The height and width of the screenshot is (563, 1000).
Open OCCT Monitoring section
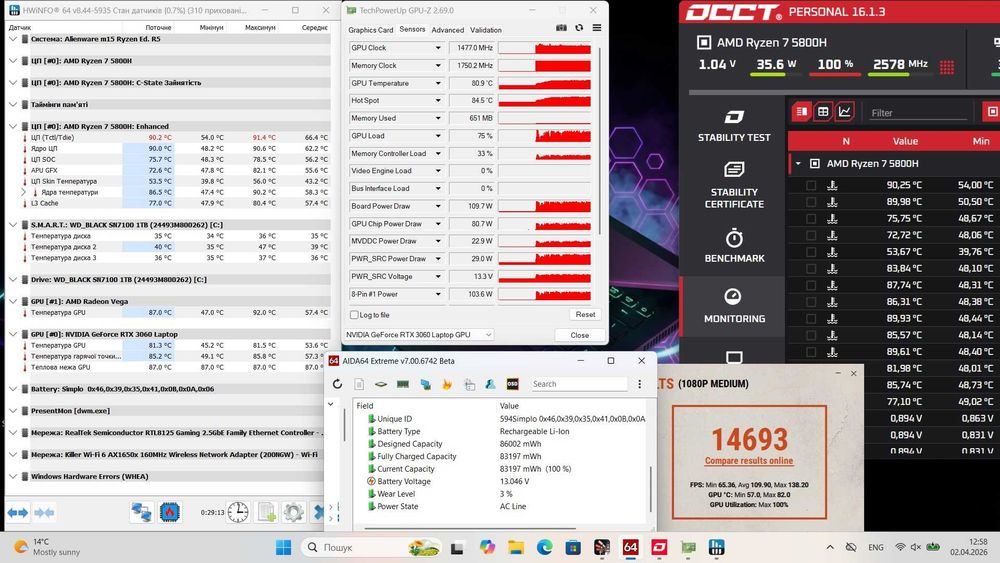733,306
